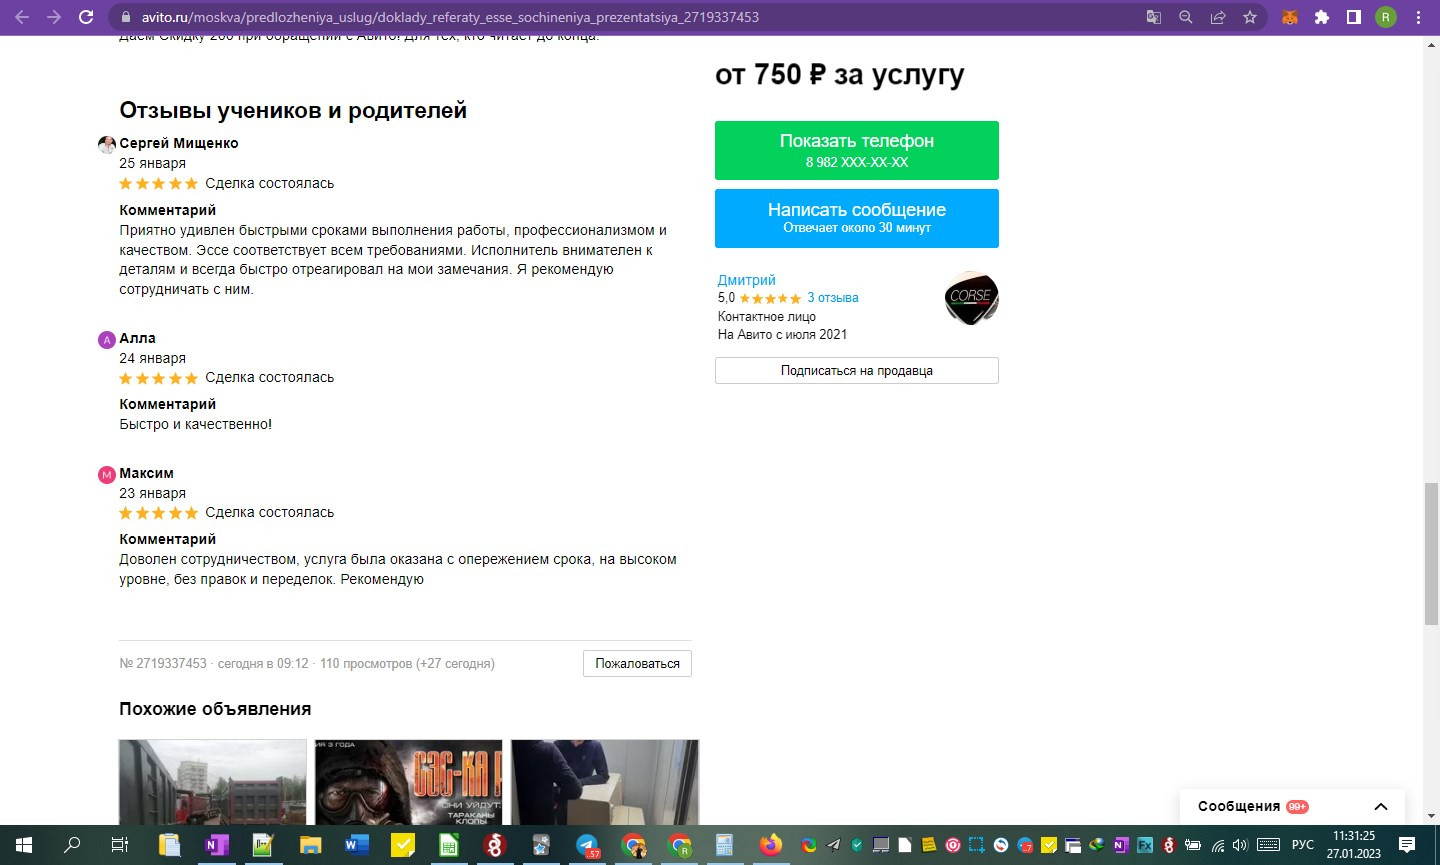Screen dimensions: 1440x865
Task: Open the Chrome profile R avatar
Action: 1386,17
